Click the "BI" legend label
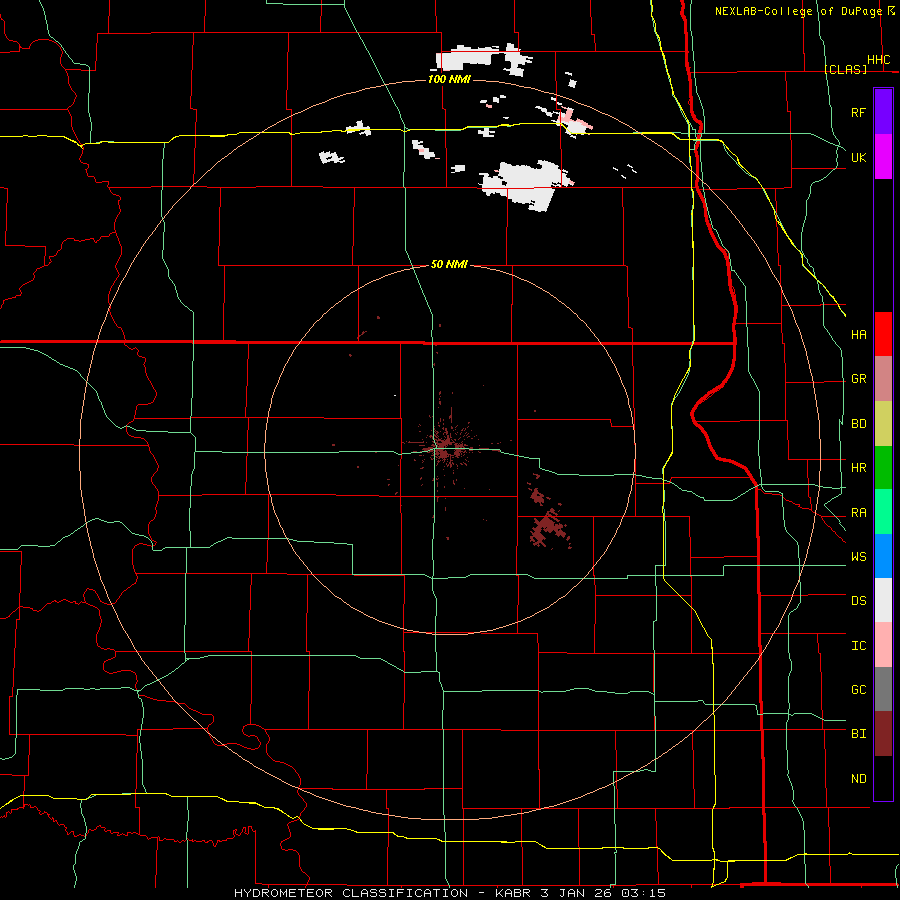The width and height of the screenshot is (900, 900). pos(858,734)
